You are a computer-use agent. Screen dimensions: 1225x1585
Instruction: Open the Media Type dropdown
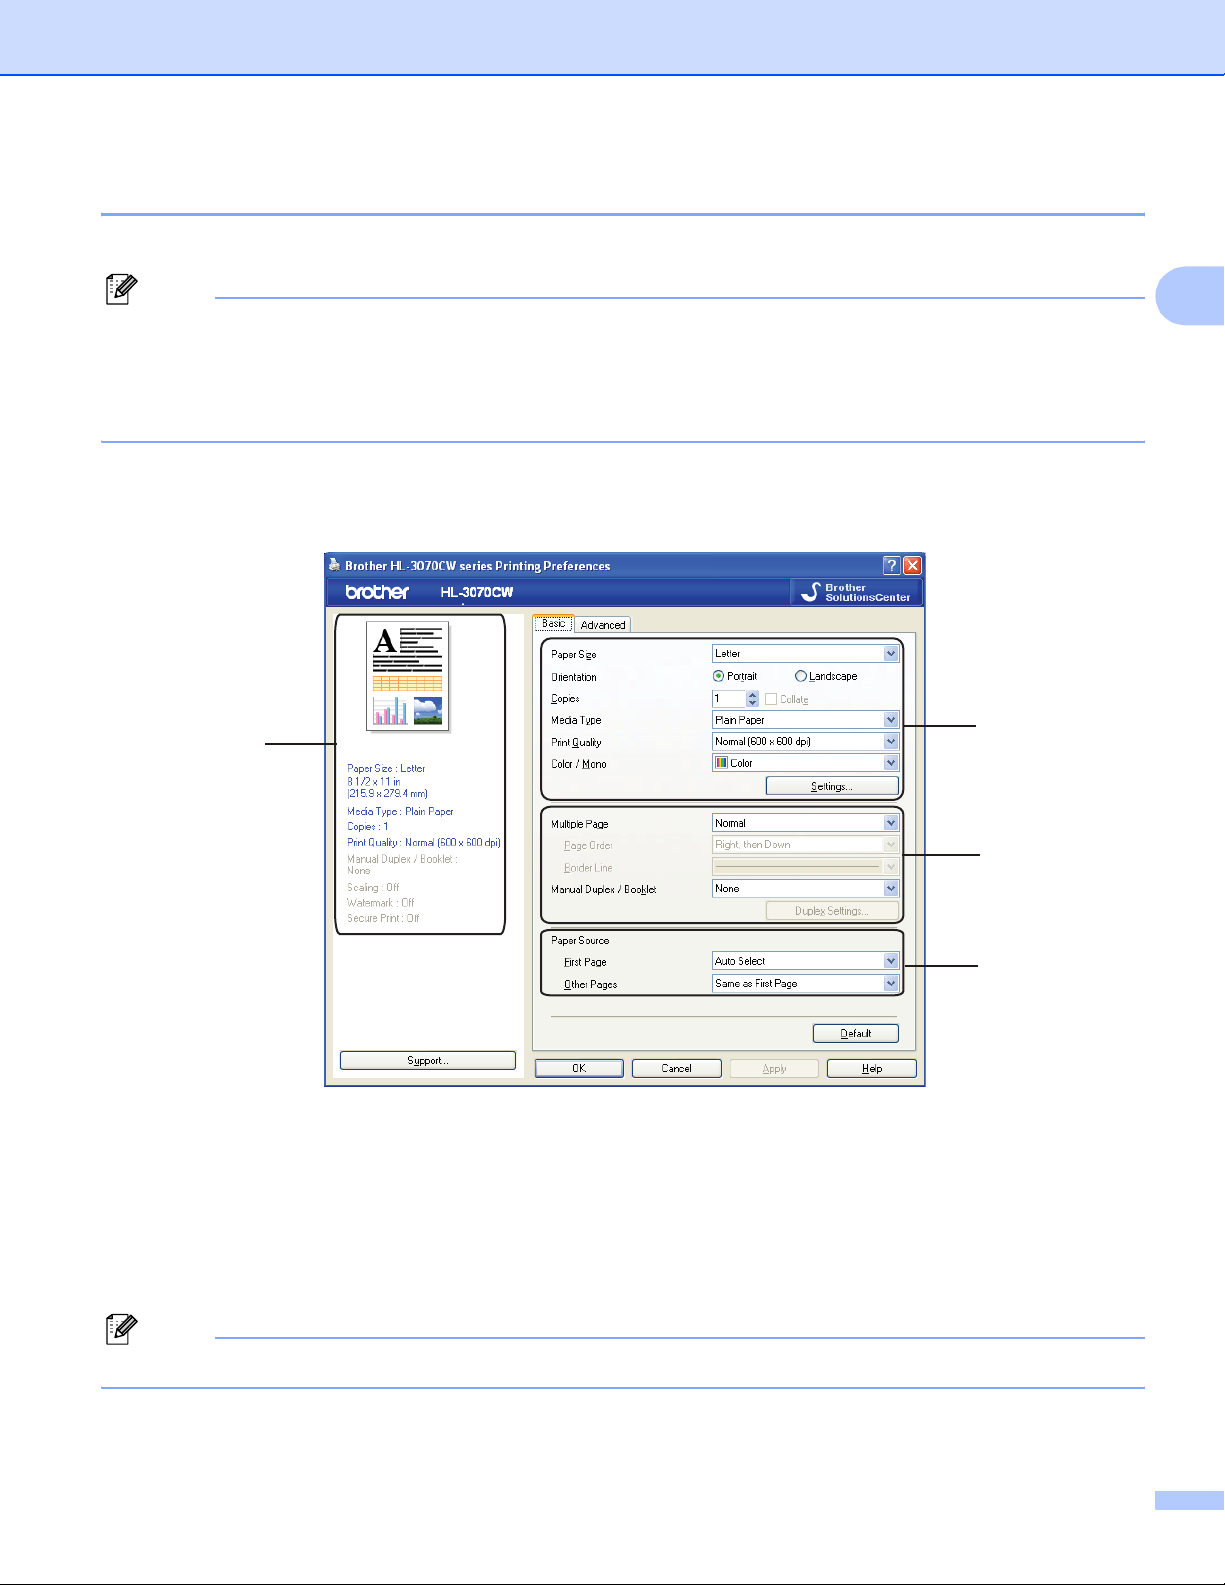click(x=806, y=720)
